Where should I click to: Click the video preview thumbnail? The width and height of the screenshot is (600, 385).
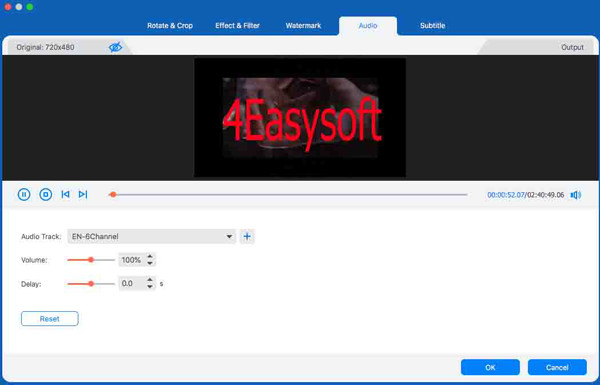point(300,117)
